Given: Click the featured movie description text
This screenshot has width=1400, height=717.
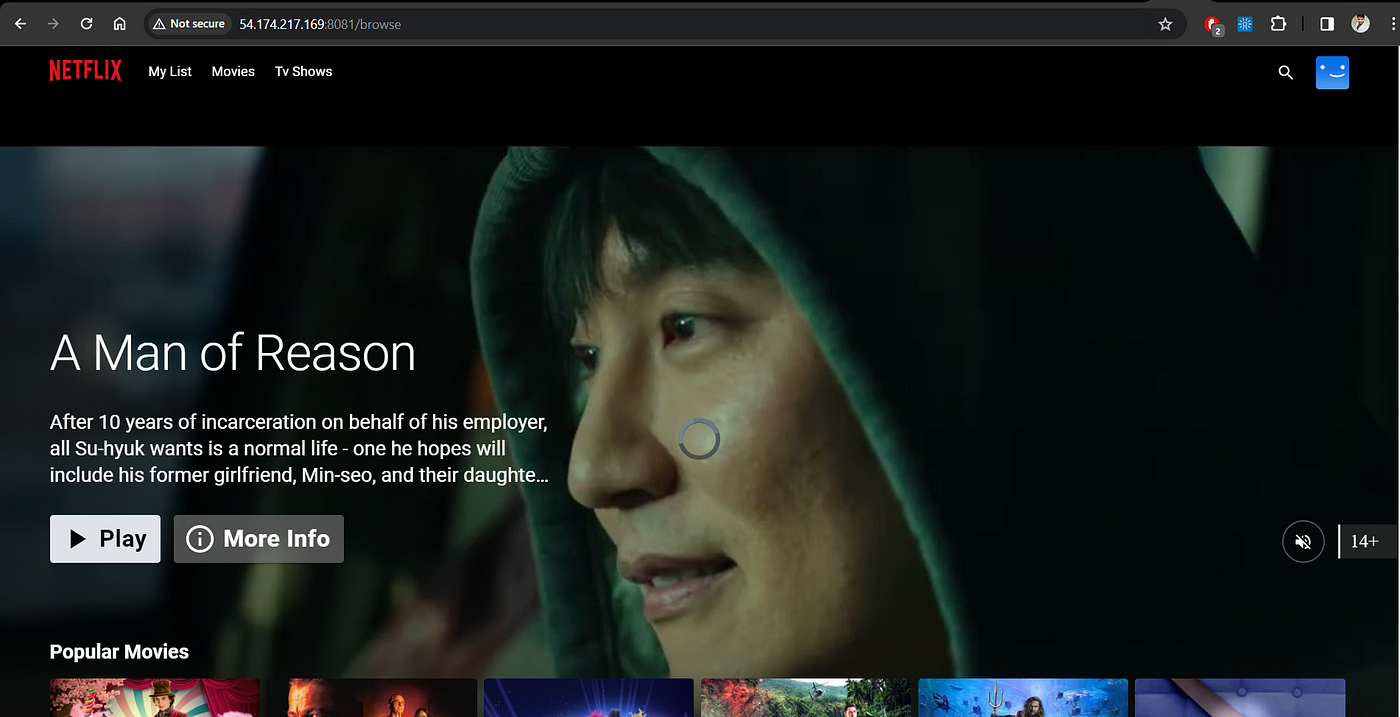Looking at the screenshot, I should [x=299, y=448].
